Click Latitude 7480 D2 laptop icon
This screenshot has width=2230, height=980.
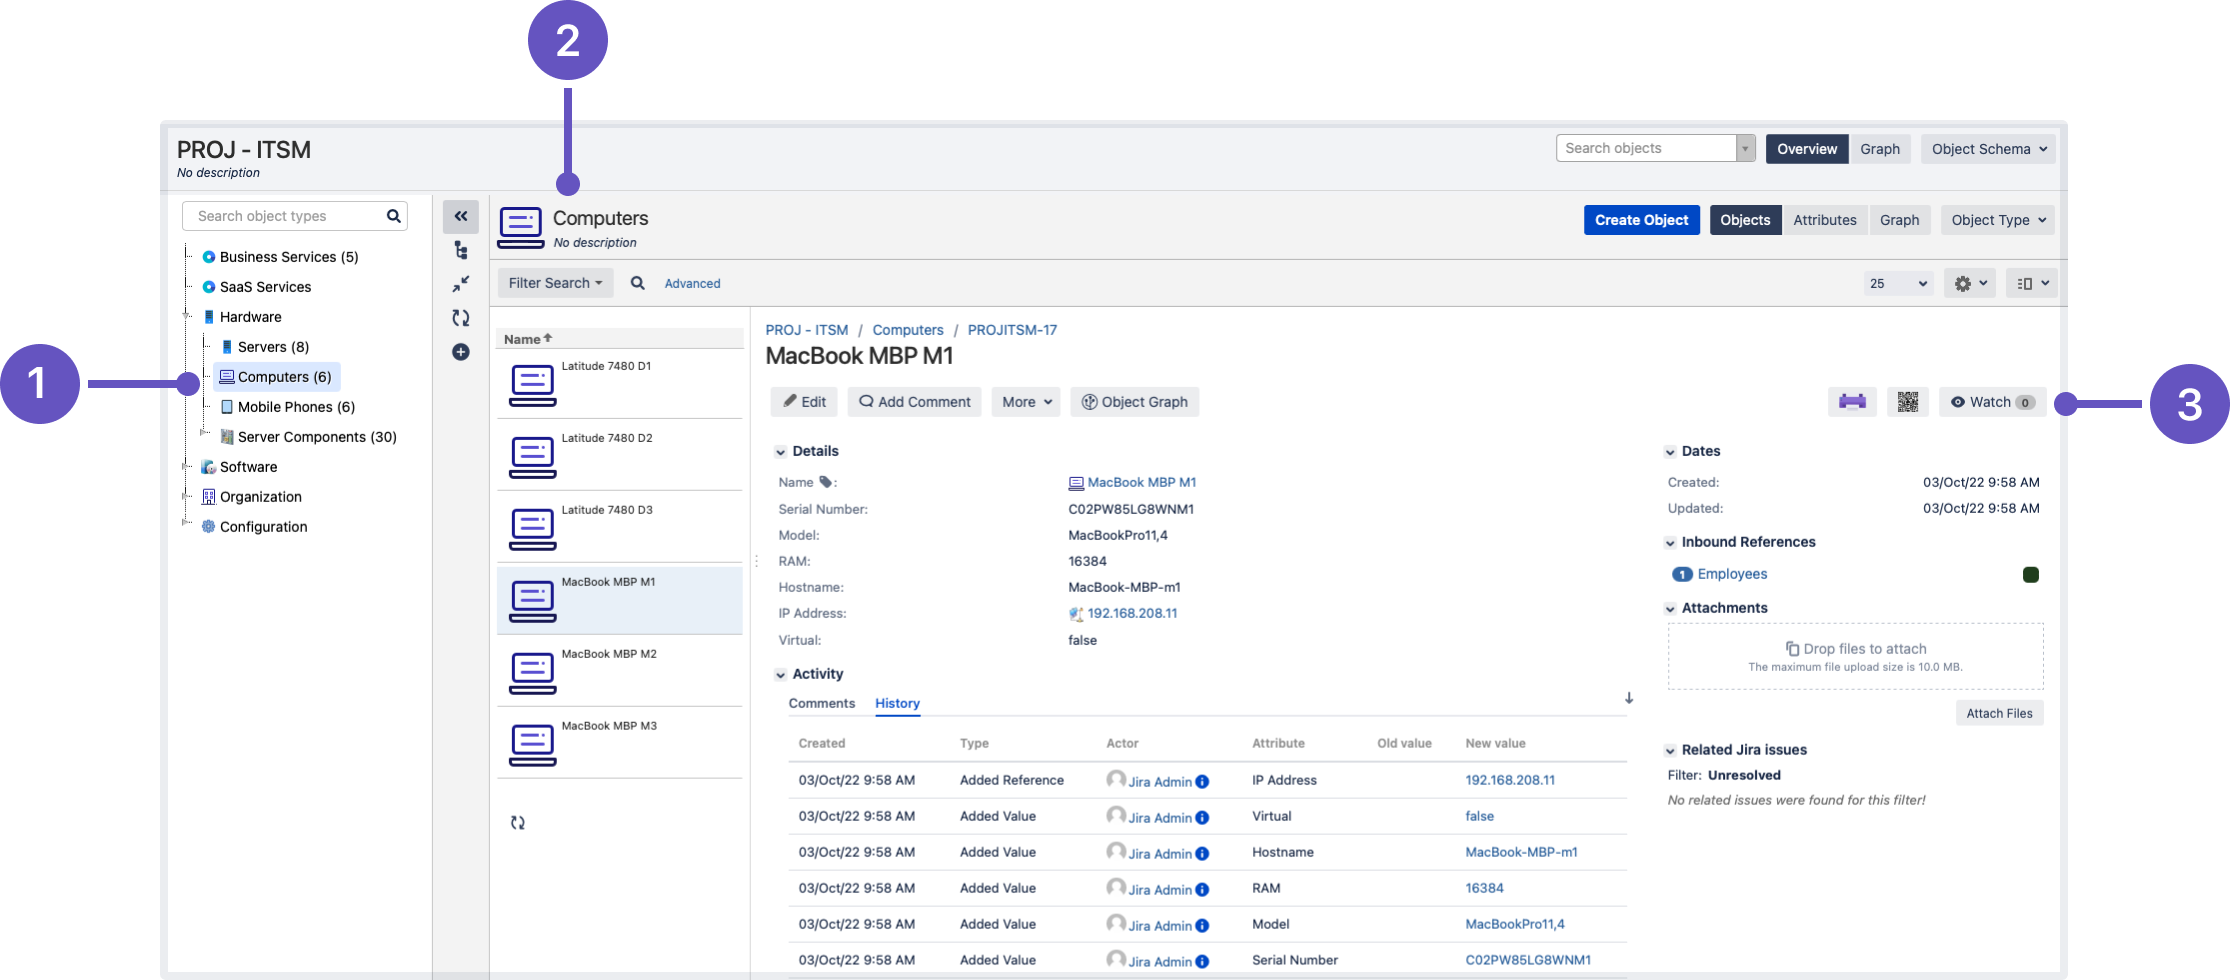coord(533,457)
